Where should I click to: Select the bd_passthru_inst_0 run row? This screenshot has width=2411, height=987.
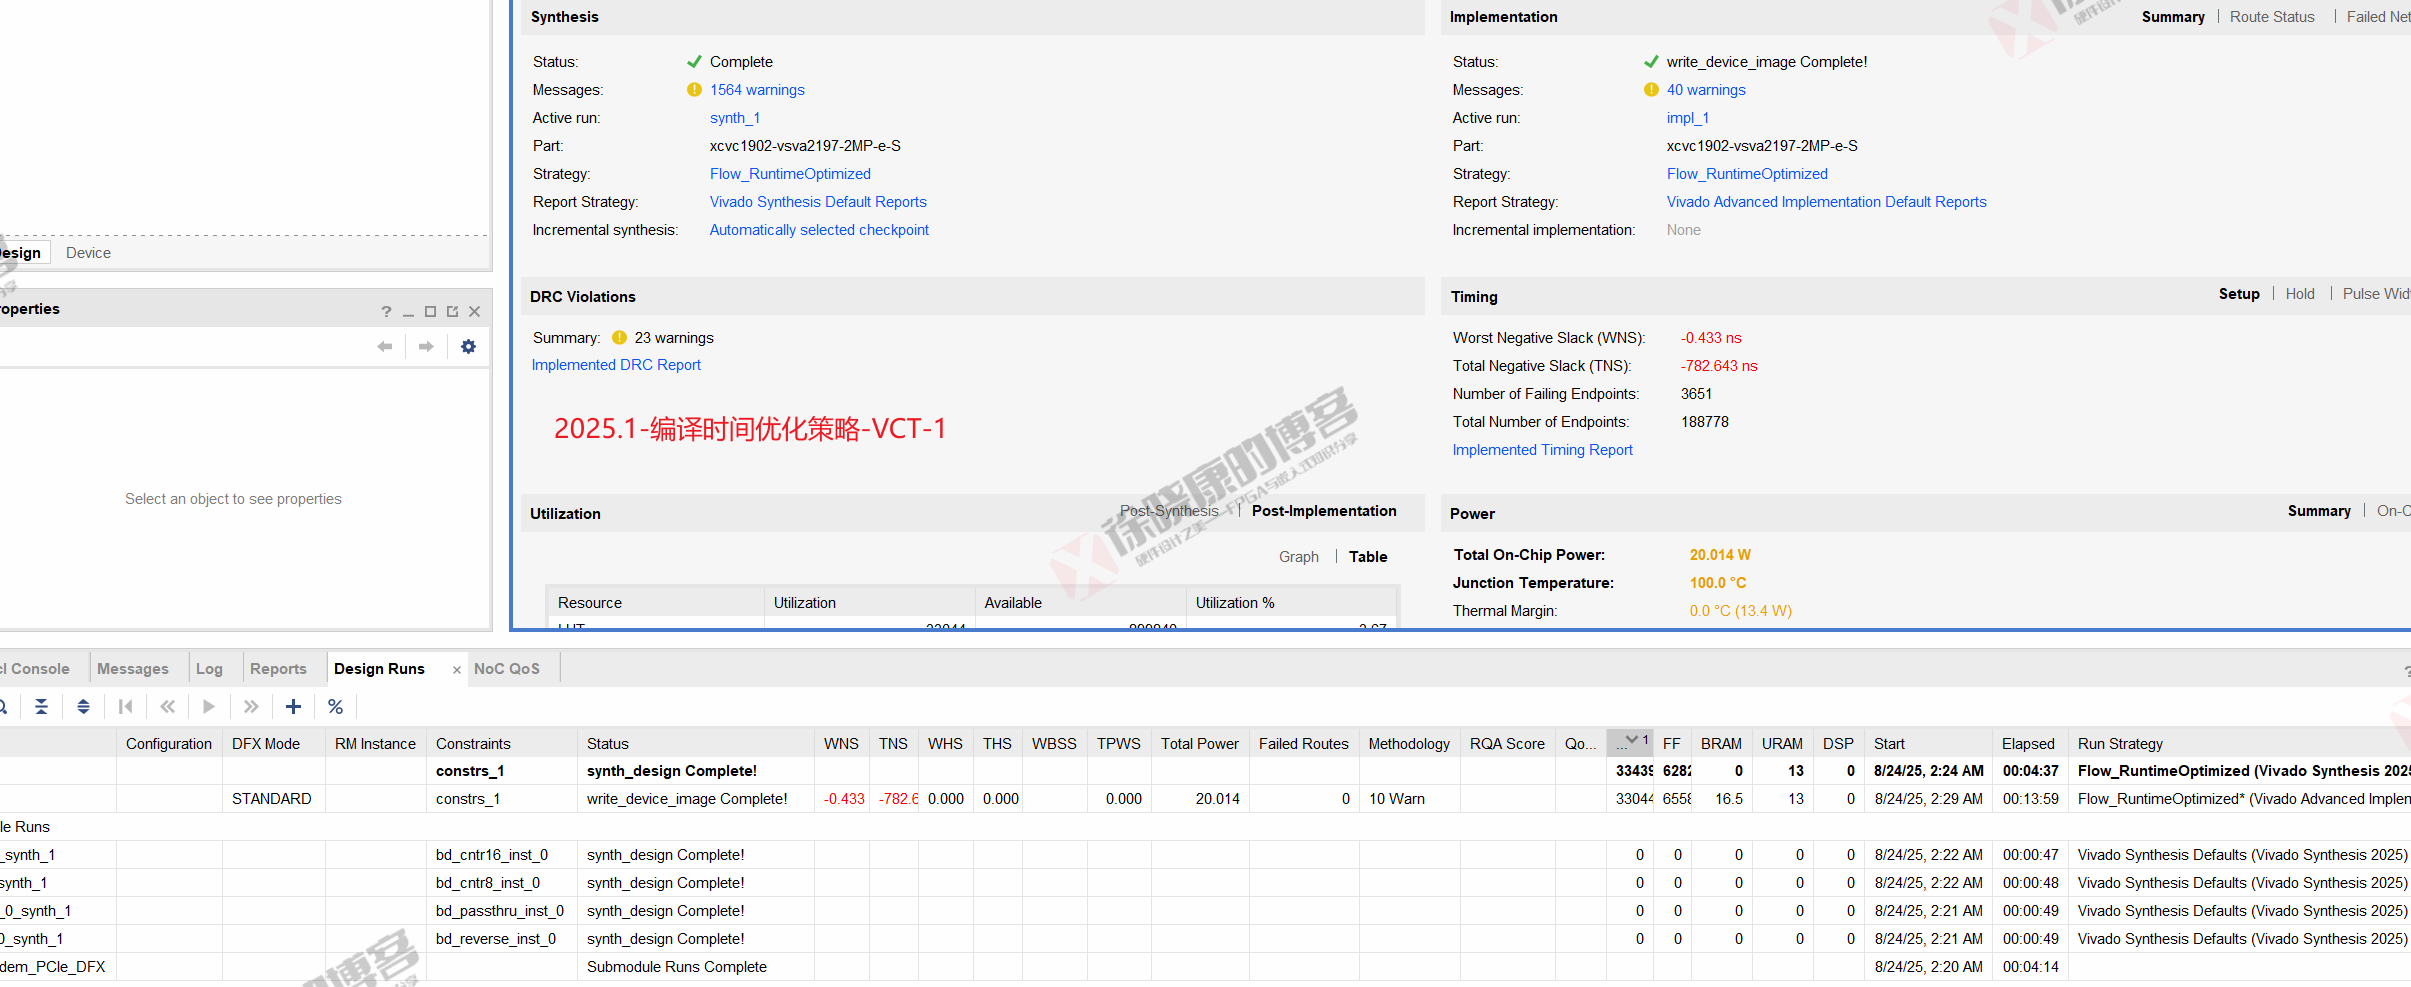pyautogui.click(x=1205, y=911)
